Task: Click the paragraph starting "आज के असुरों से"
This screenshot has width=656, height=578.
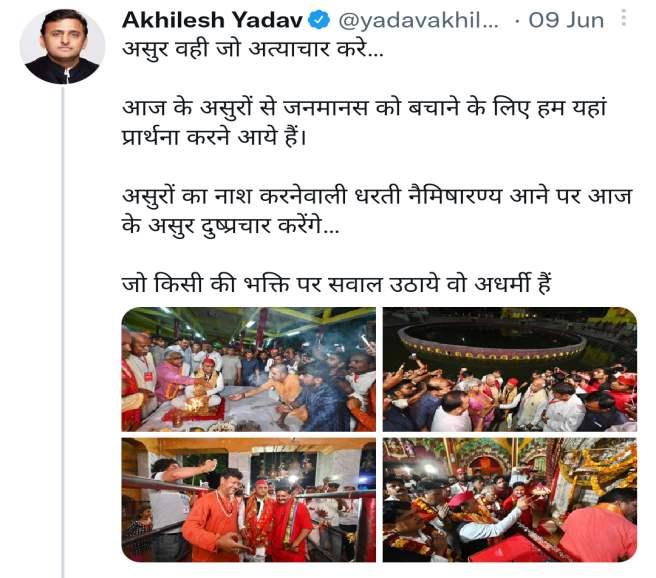Action: pos(364,123)
